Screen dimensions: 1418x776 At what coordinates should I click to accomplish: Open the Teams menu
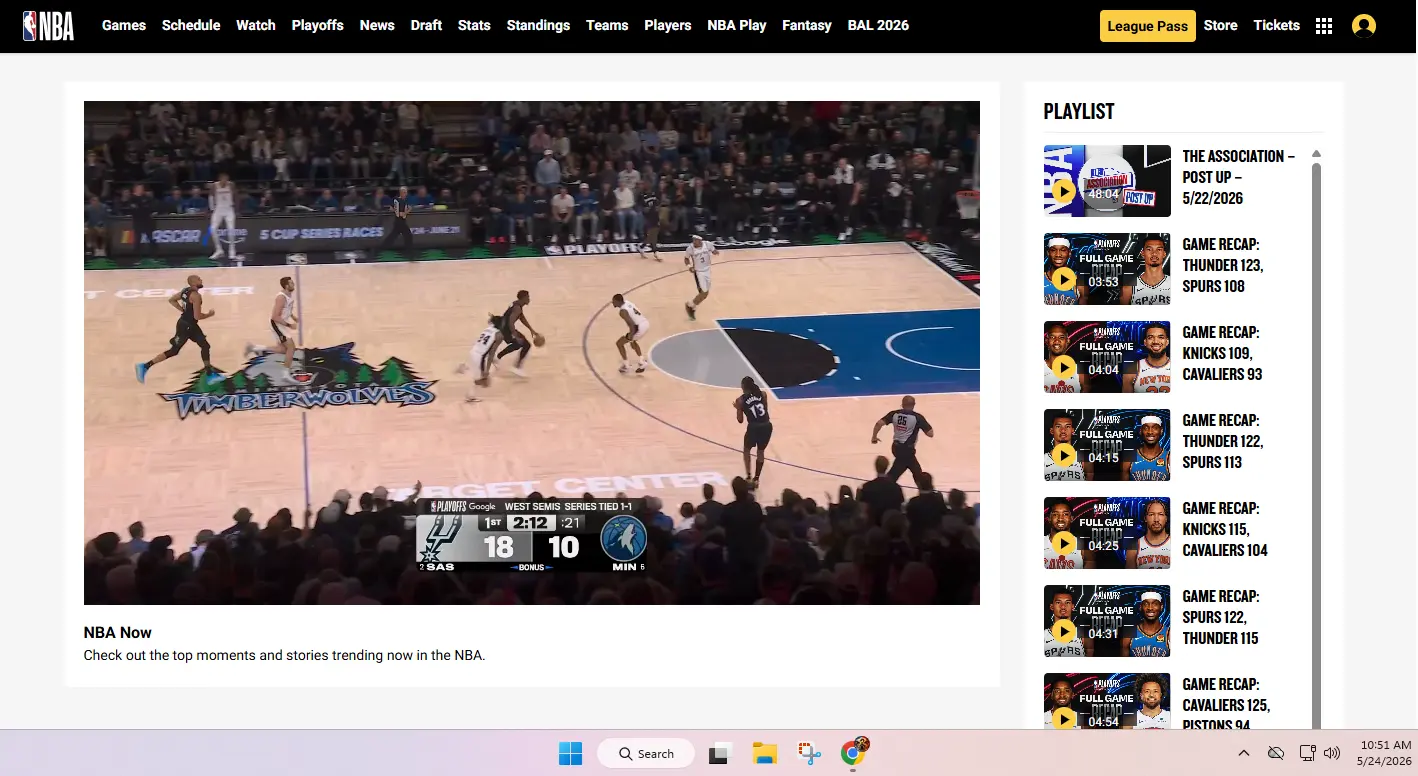coord(607,25)
